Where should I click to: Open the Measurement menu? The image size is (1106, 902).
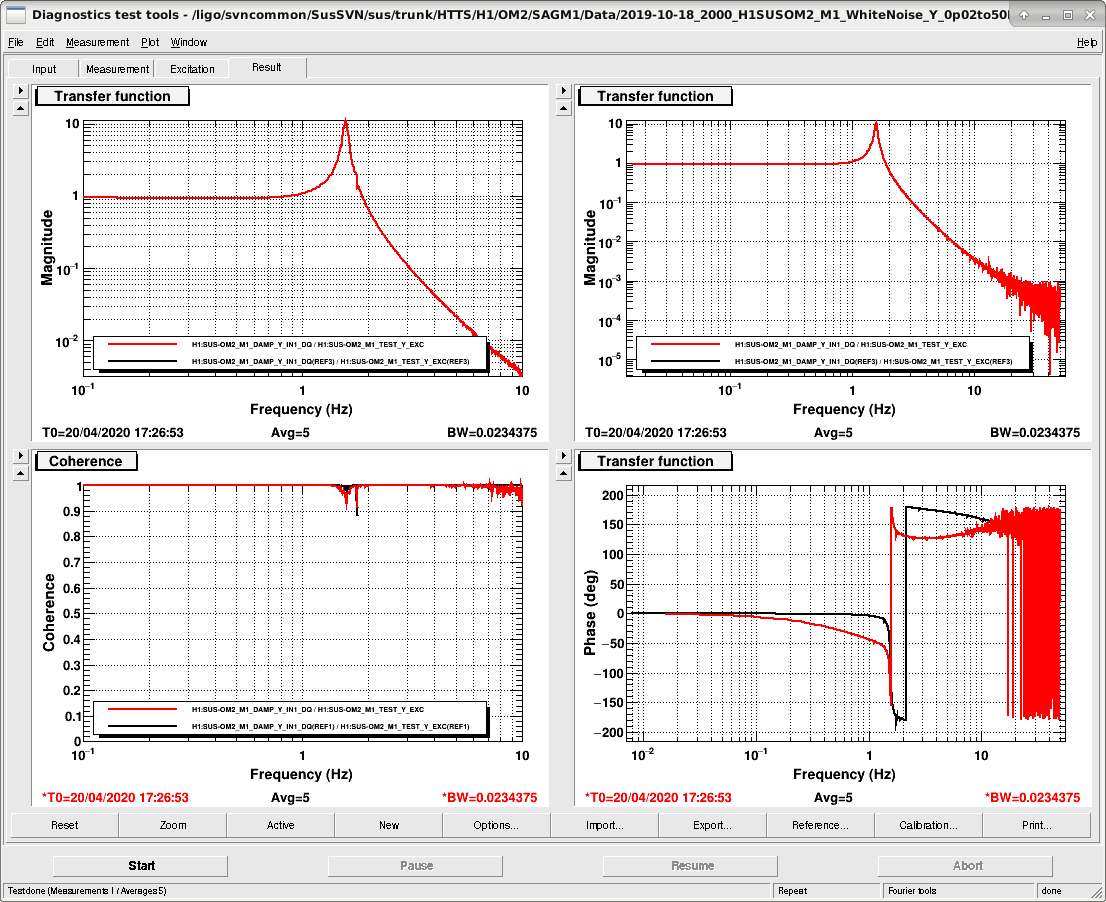tap(97, 42)
